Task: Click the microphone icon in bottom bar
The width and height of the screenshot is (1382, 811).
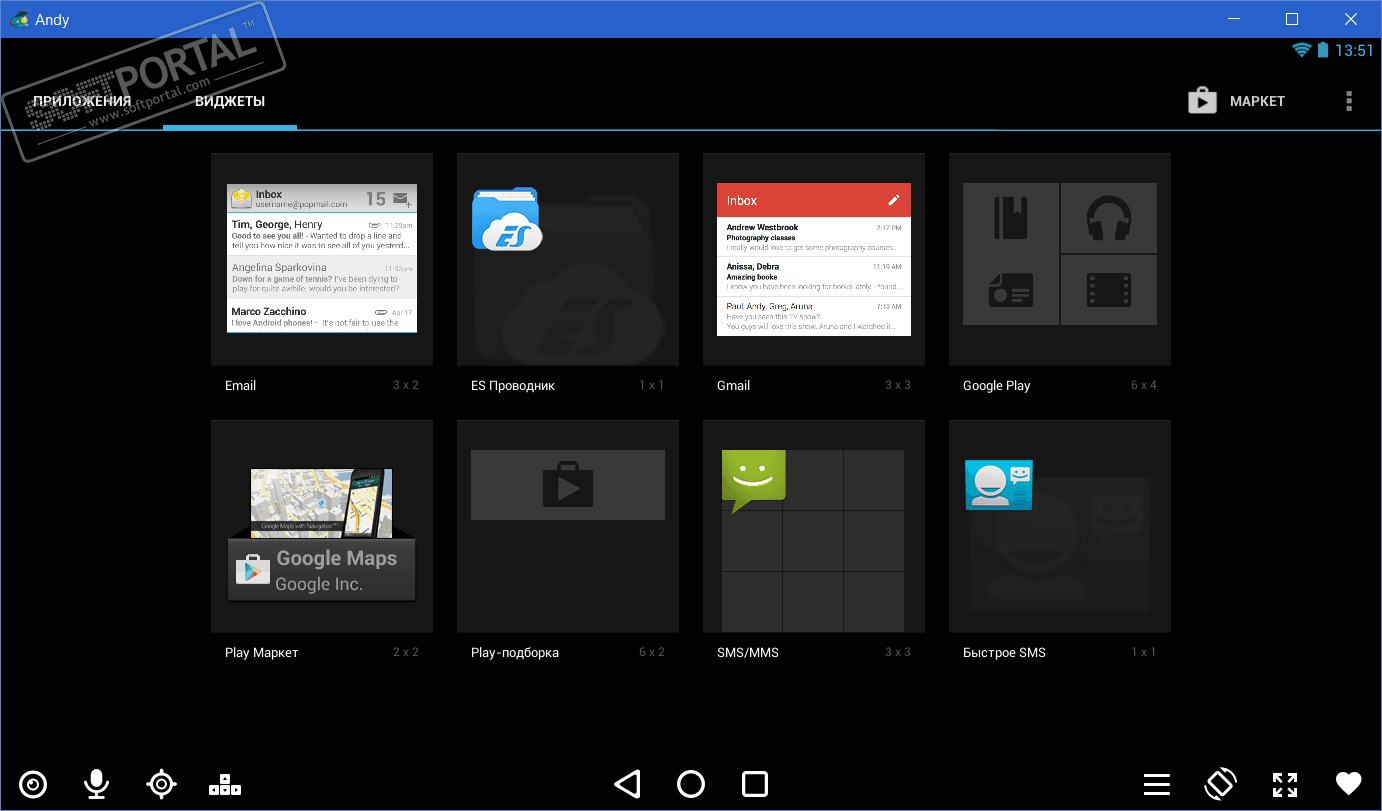Action: pyautogui.click(x=96, y=784)
